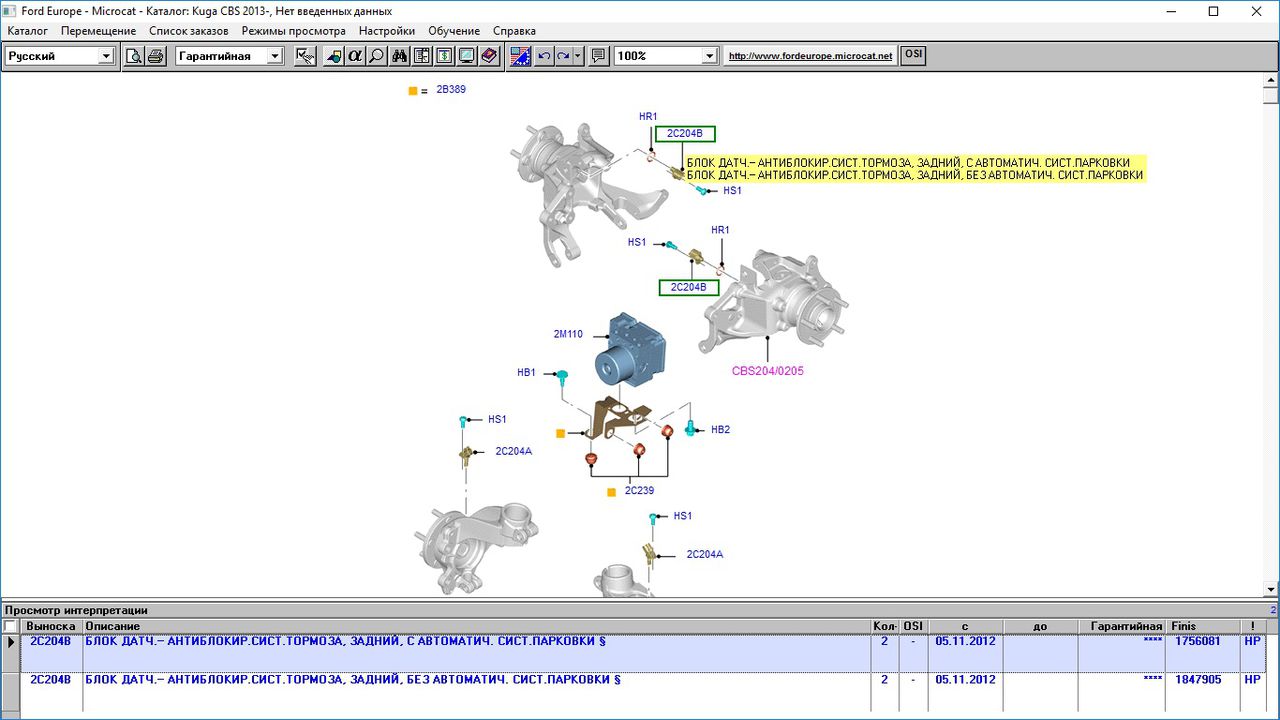
Task: Click the upper green-boxed 2C204B callout
Action: click(x=685, y=134)
